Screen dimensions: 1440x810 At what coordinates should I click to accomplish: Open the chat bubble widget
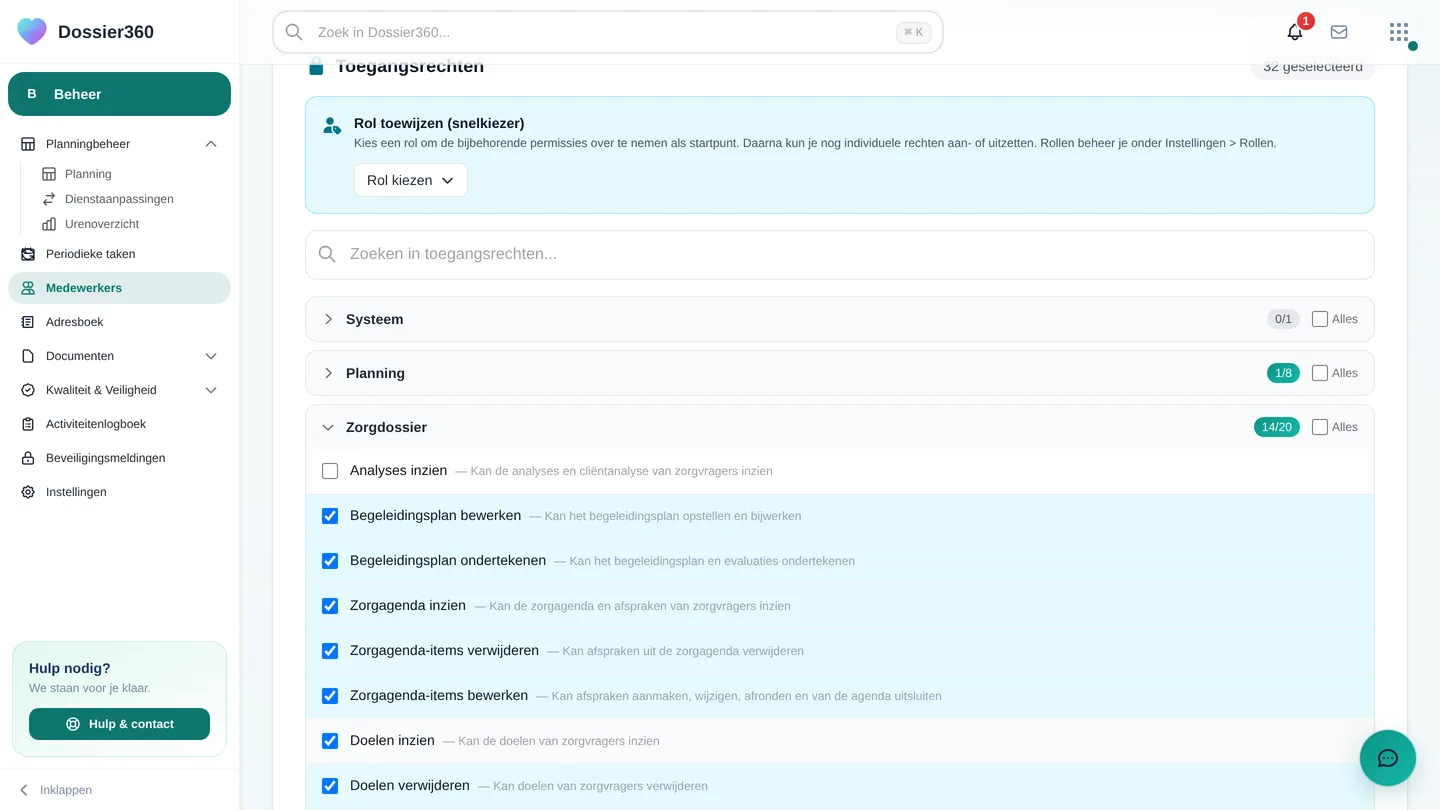(1388, 758)
